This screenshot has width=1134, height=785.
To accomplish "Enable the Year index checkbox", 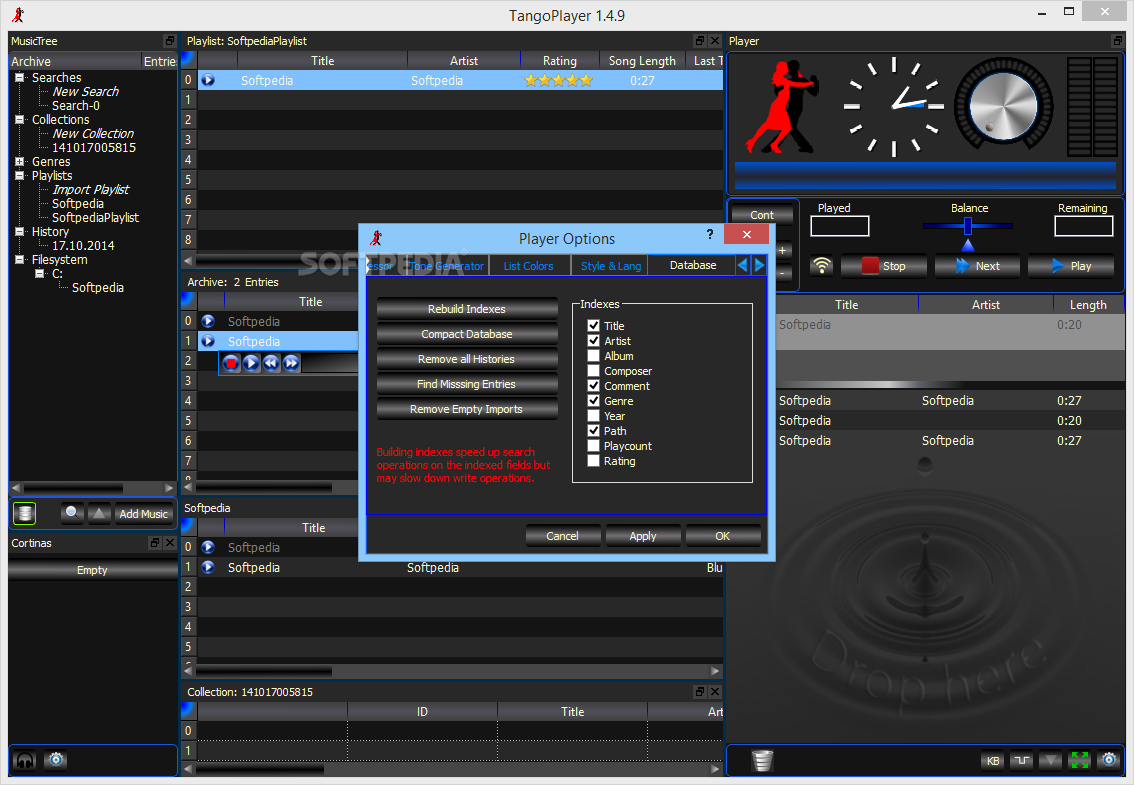I will tap(594, 416).
